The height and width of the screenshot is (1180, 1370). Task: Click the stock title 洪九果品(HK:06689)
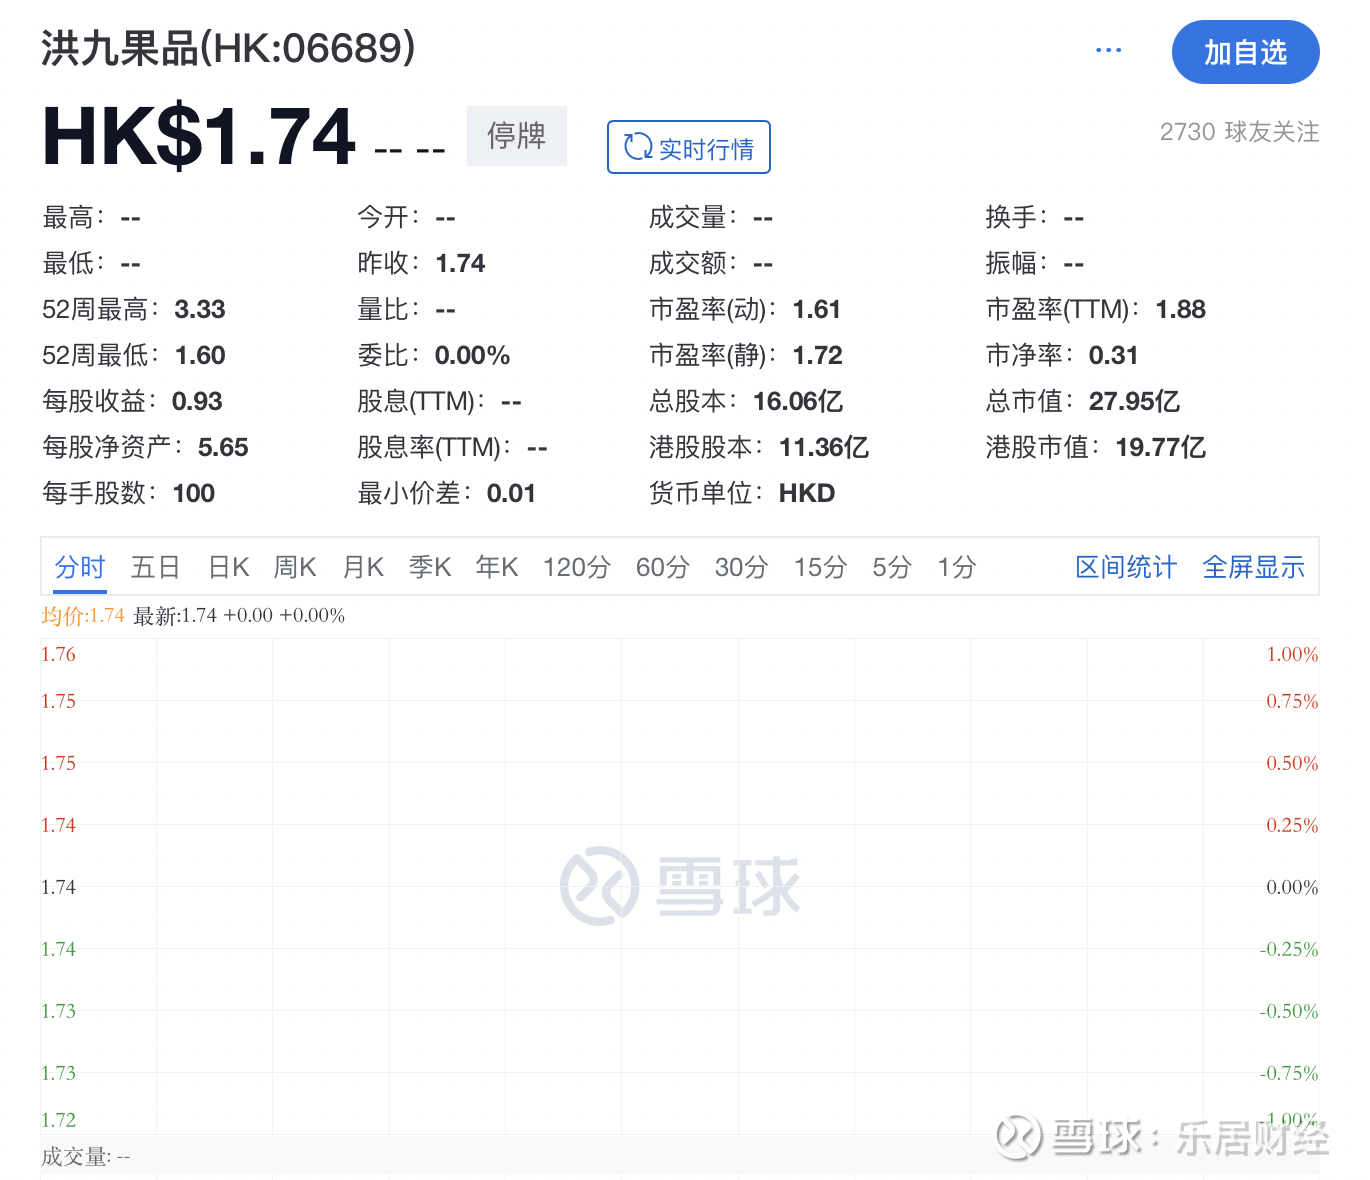click(x=228, y=48)
